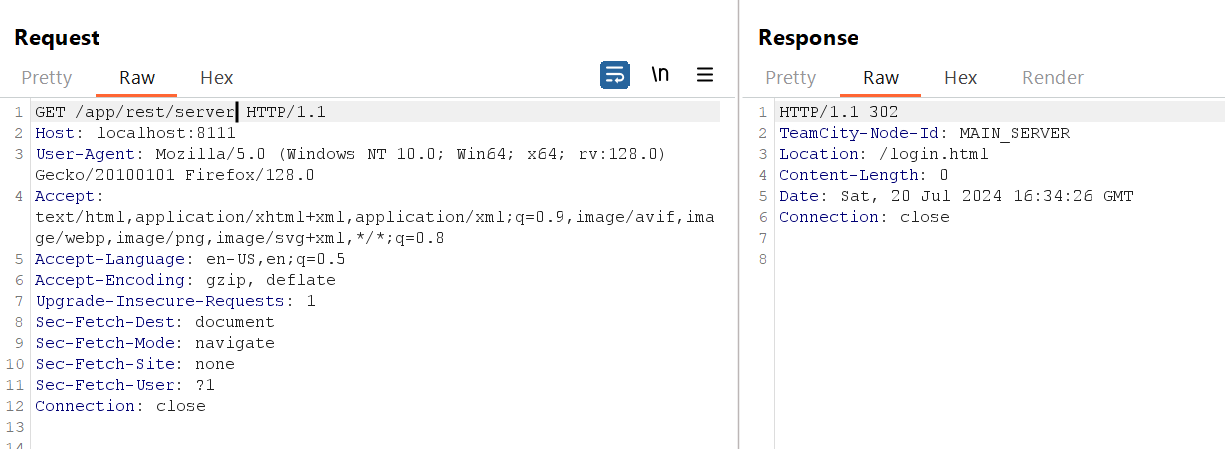1225x449 pixels.
Task: Open the Request hamburger options menu
Action: pyautogui.click(x=705, y=75)
